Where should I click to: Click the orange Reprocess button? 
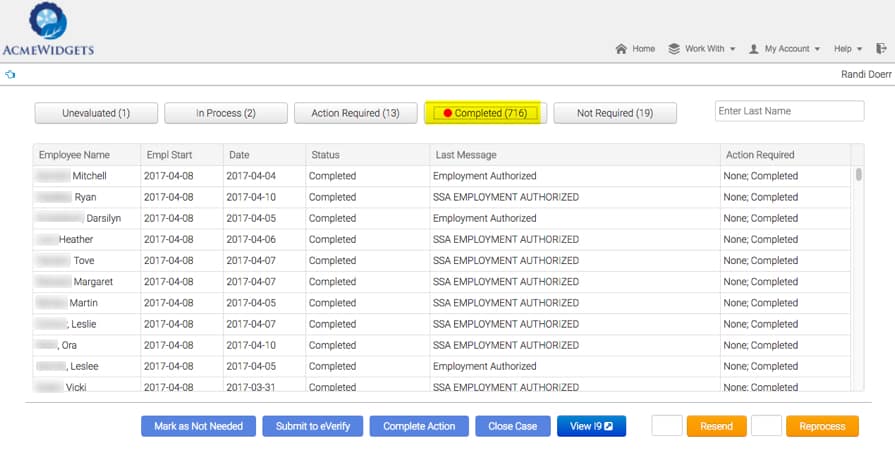point(822,426)
